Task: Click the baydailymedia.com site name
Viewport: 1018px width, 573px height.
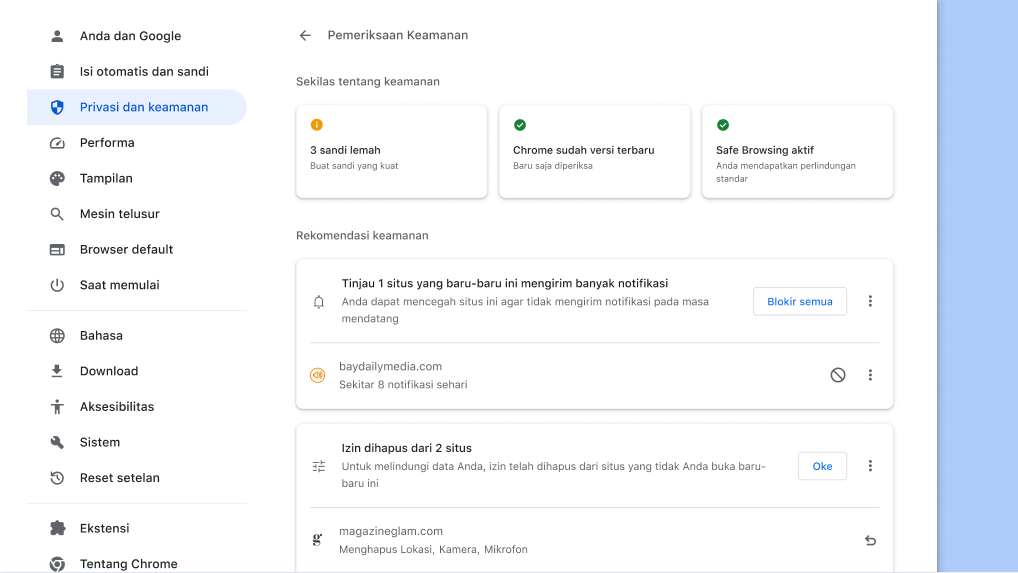Action: click(x=390, y=367)
